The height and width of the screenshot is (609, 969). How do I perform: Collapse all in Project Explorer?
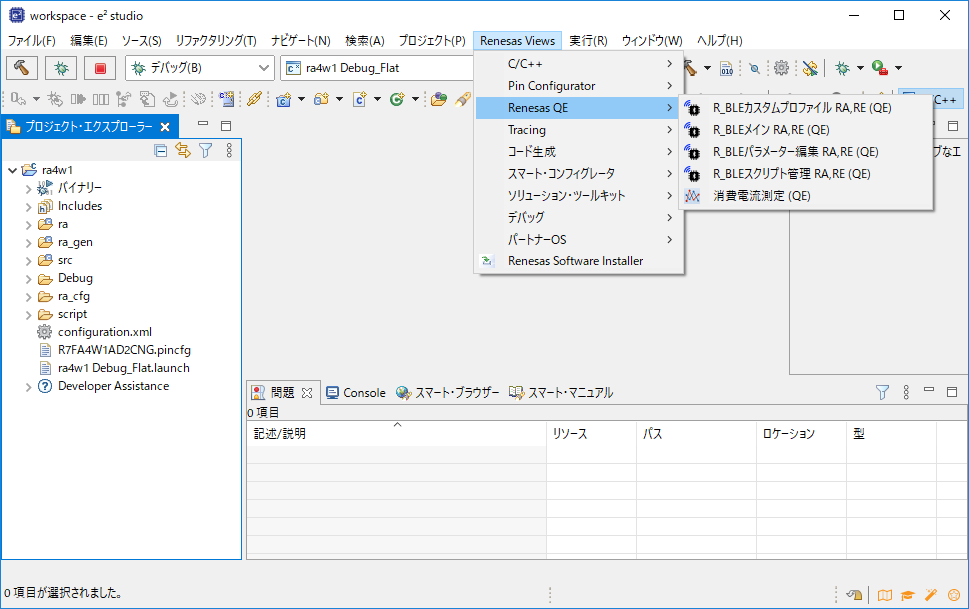161,150
